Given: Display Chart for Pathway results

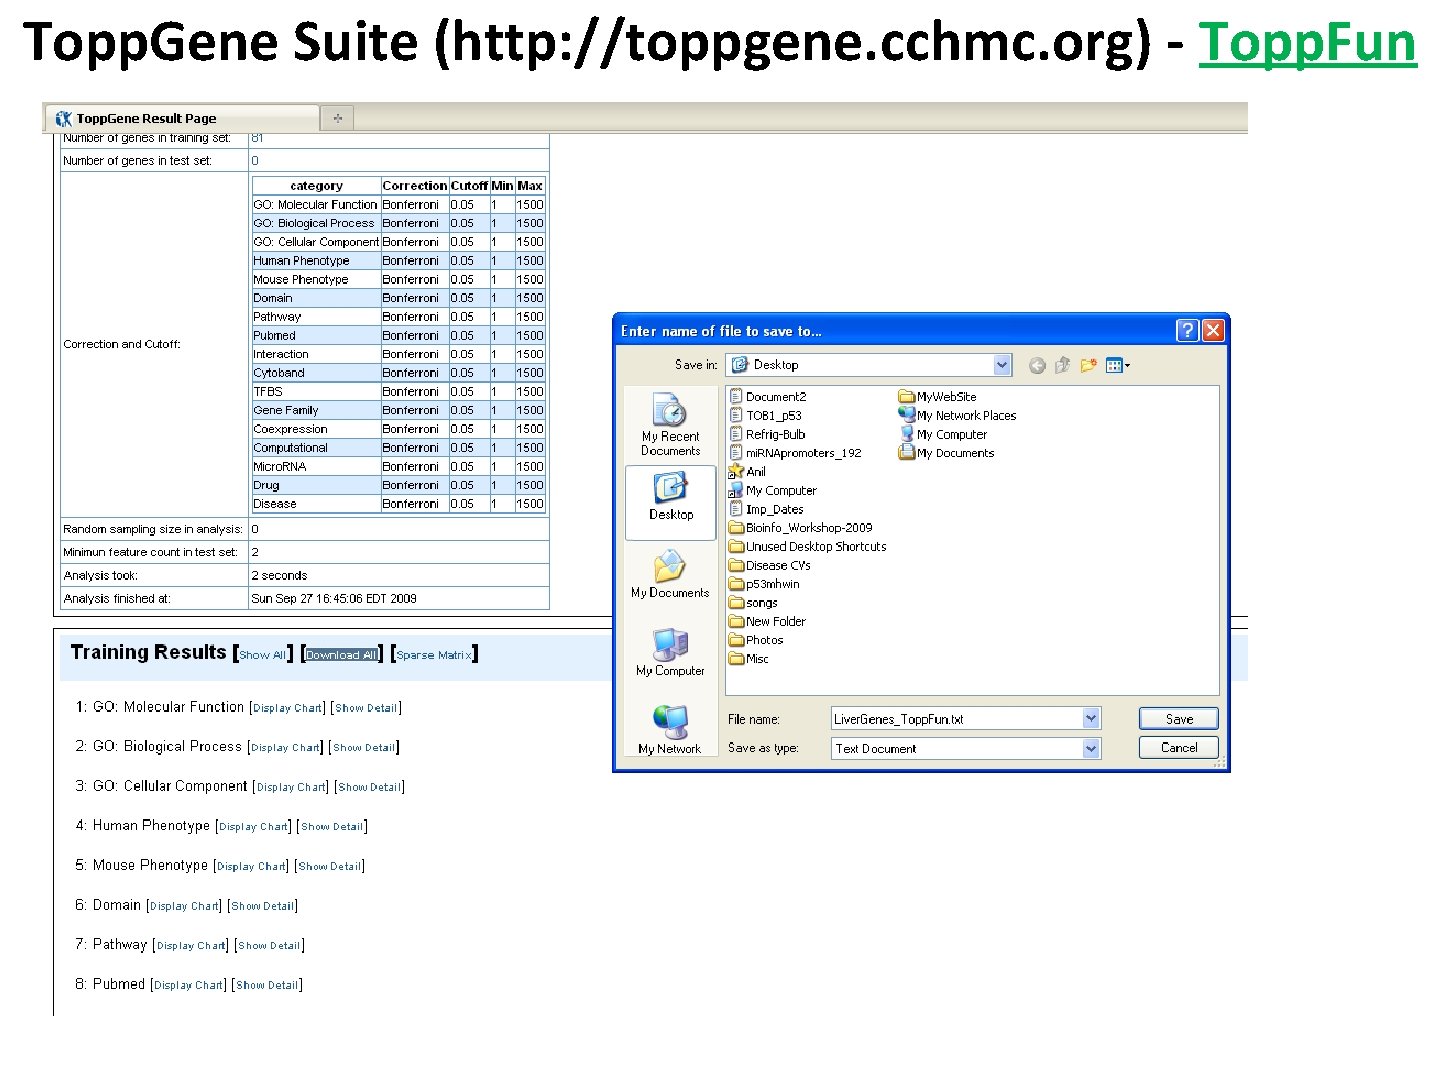Looking at the screenshot, I should point(191,945).
